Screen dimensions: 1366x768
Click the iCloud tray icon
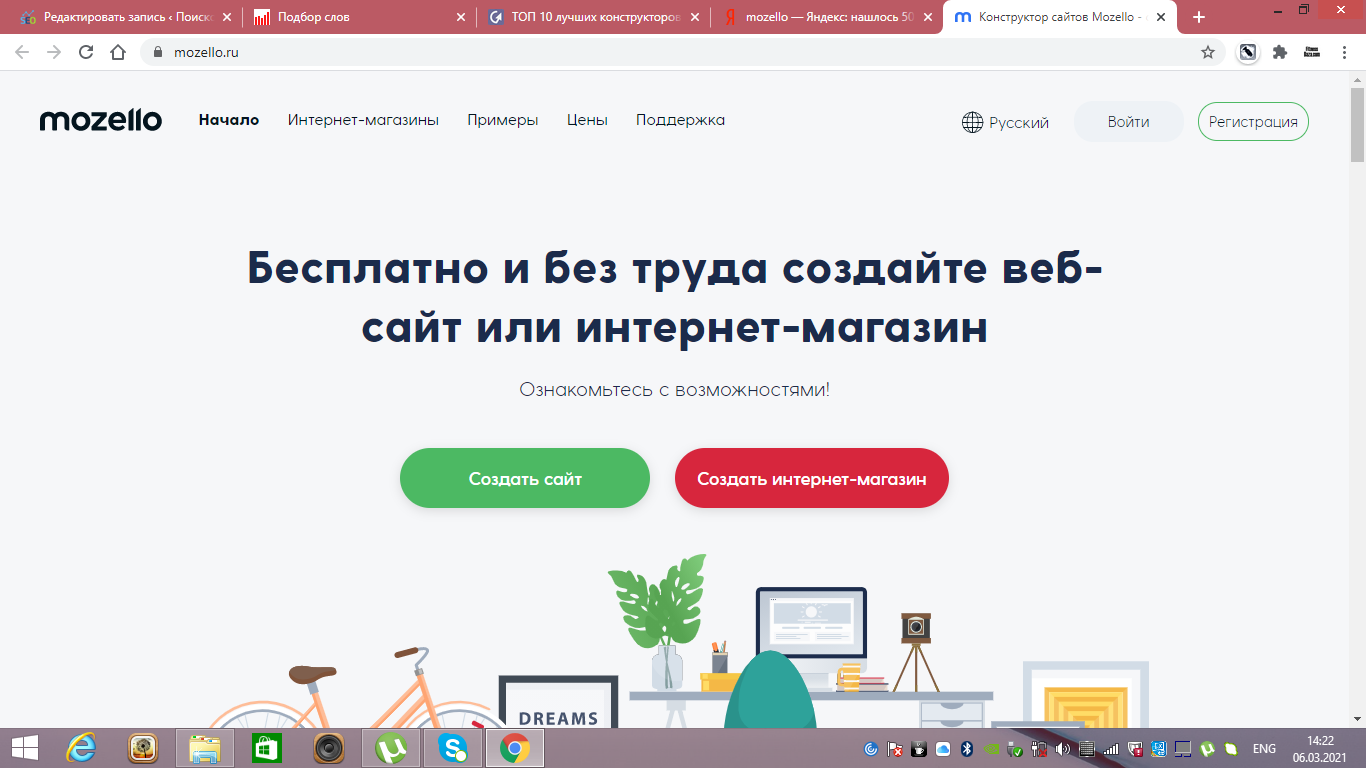coord(943,749)
